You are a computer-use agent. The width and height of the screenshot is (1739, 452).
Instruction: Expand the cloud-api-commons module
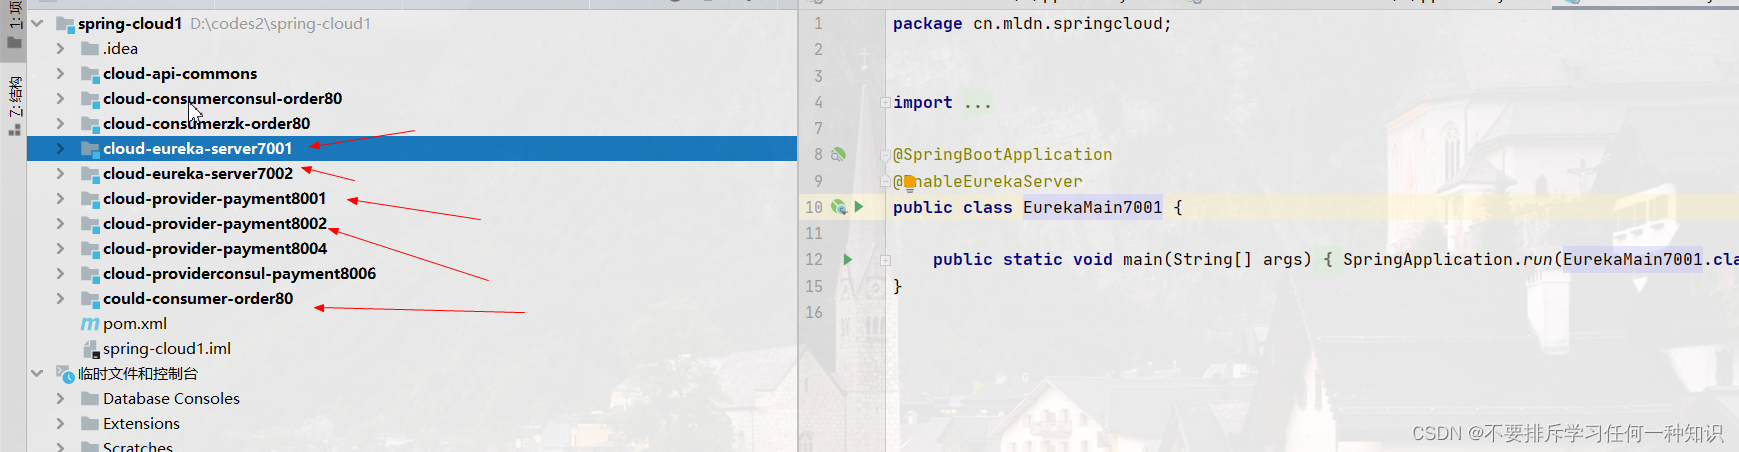point(61,73)
